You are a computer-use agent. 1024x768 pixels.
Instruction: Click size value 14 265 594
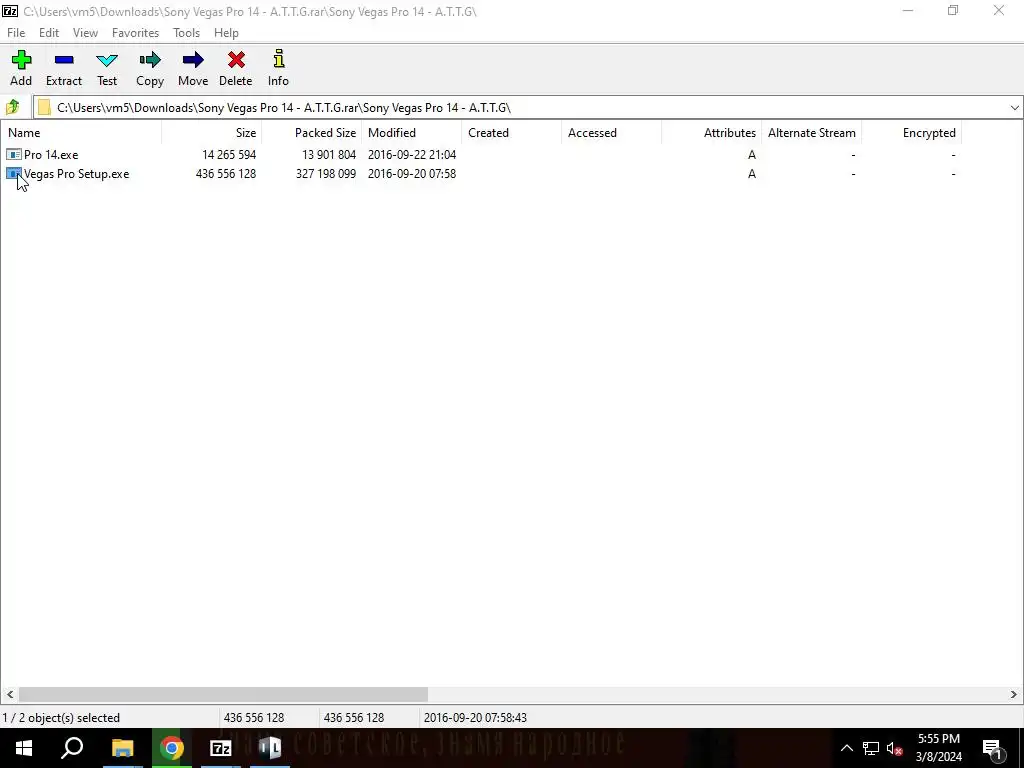tap(229, 155)
